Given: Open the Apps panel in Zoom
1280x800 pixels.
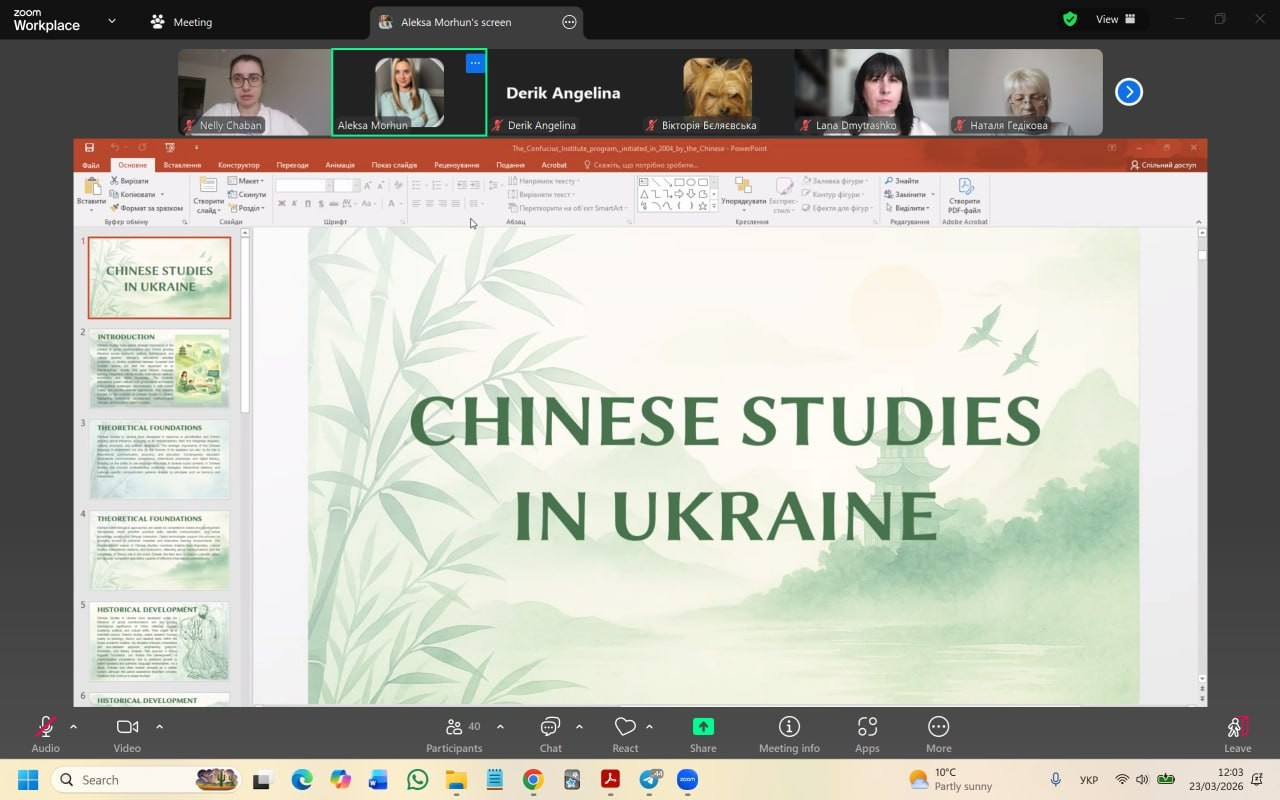Looking at the screenshot, I should click(x=867, y=727).
